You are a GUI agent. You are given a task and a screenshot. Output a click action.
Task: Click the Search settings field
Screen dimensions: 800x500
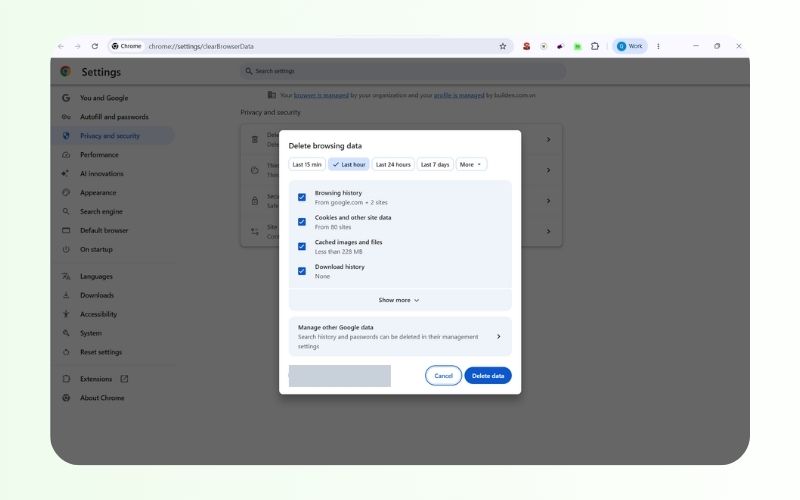click(x=403, y=71)
